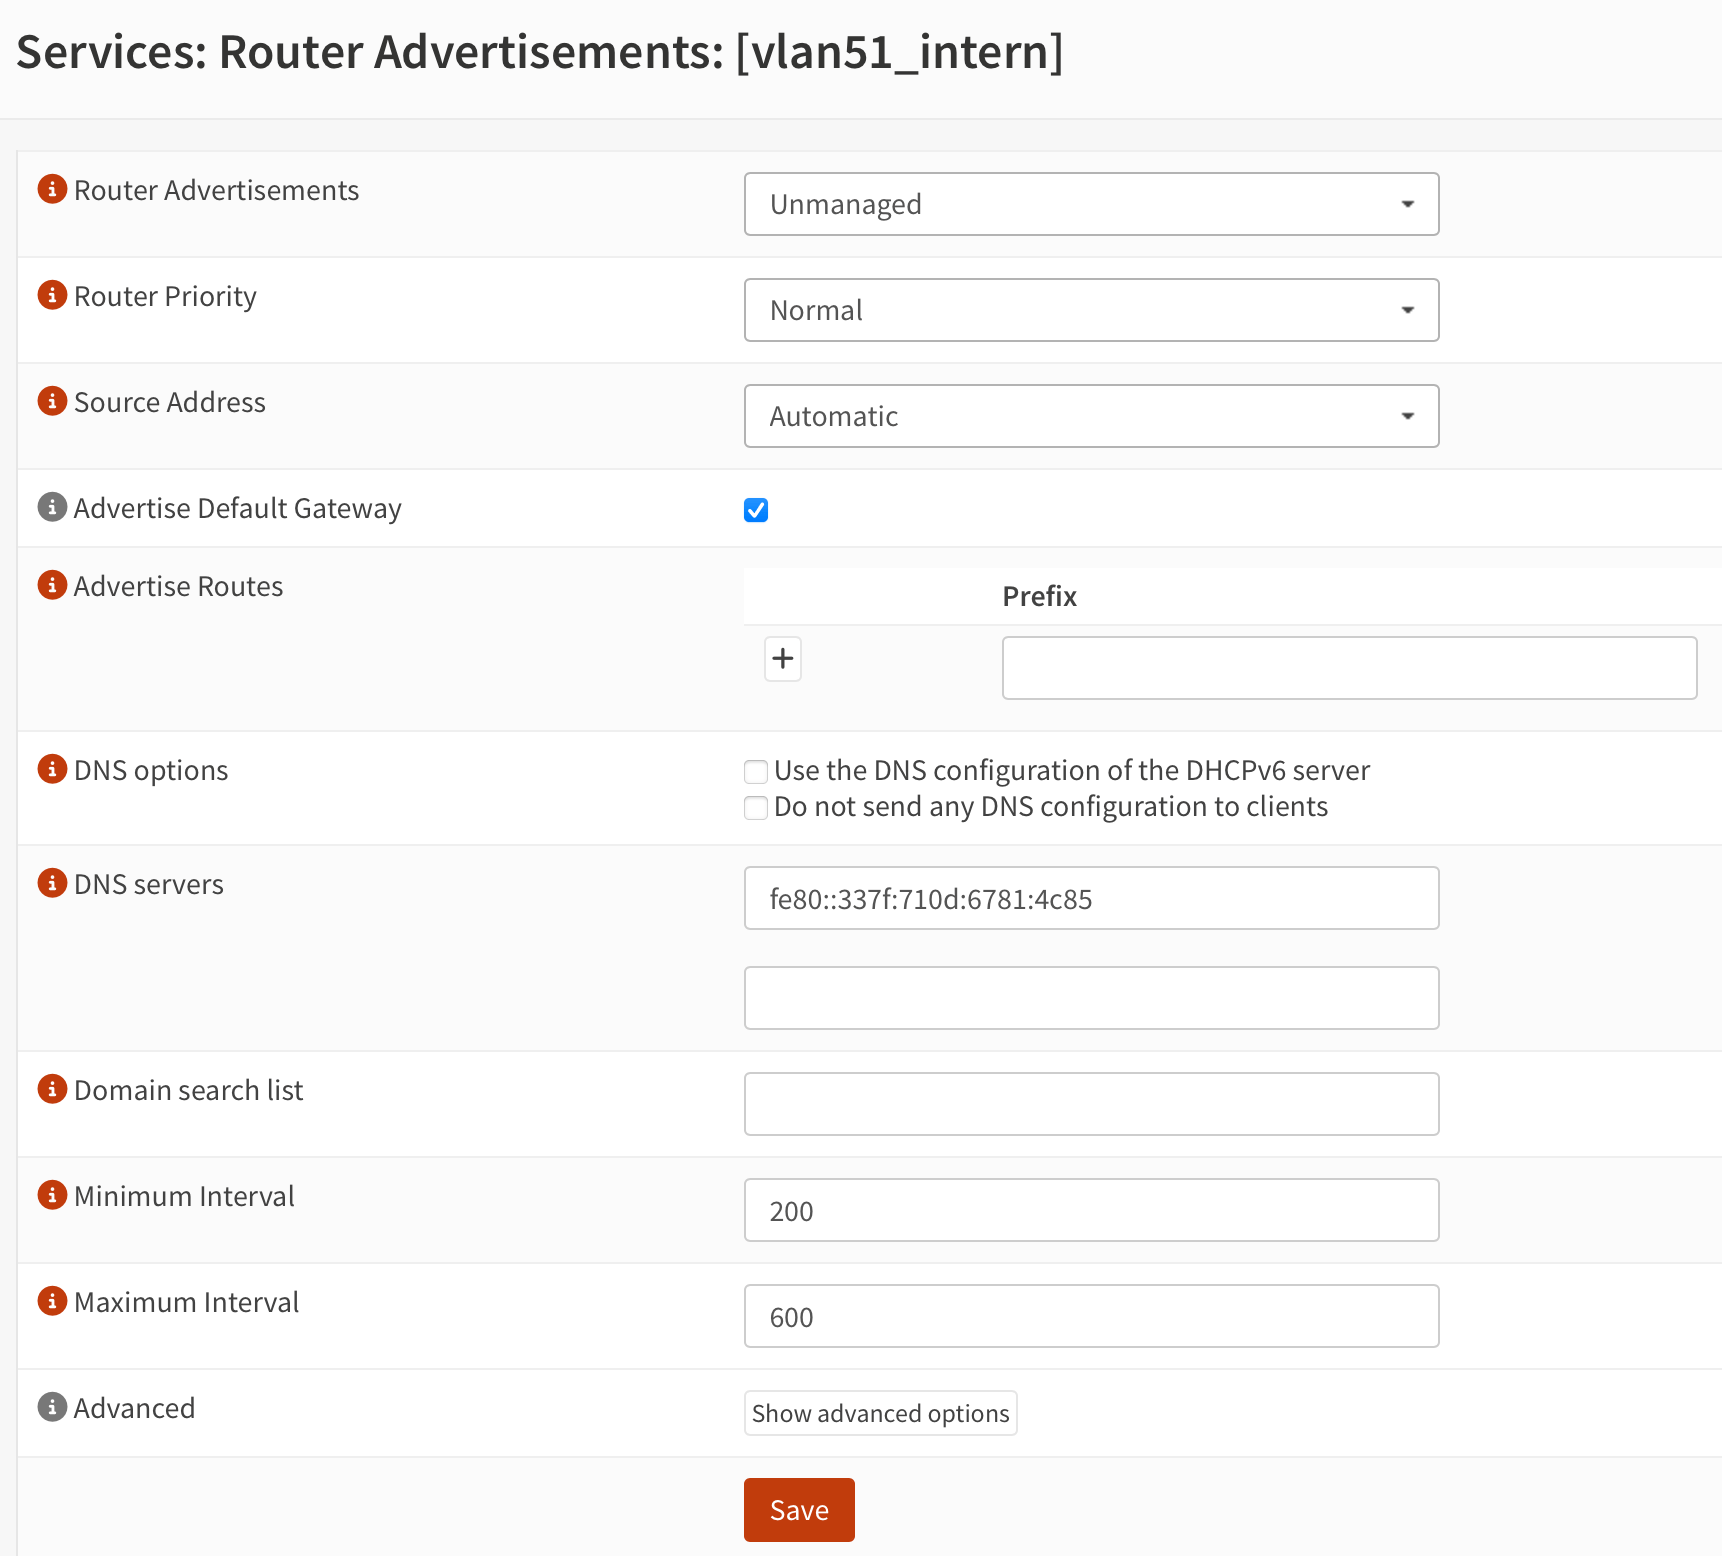Show advanced options
This screenshot has width=1722, height=1556.
pyautogui.click(x=880, y=1413)
